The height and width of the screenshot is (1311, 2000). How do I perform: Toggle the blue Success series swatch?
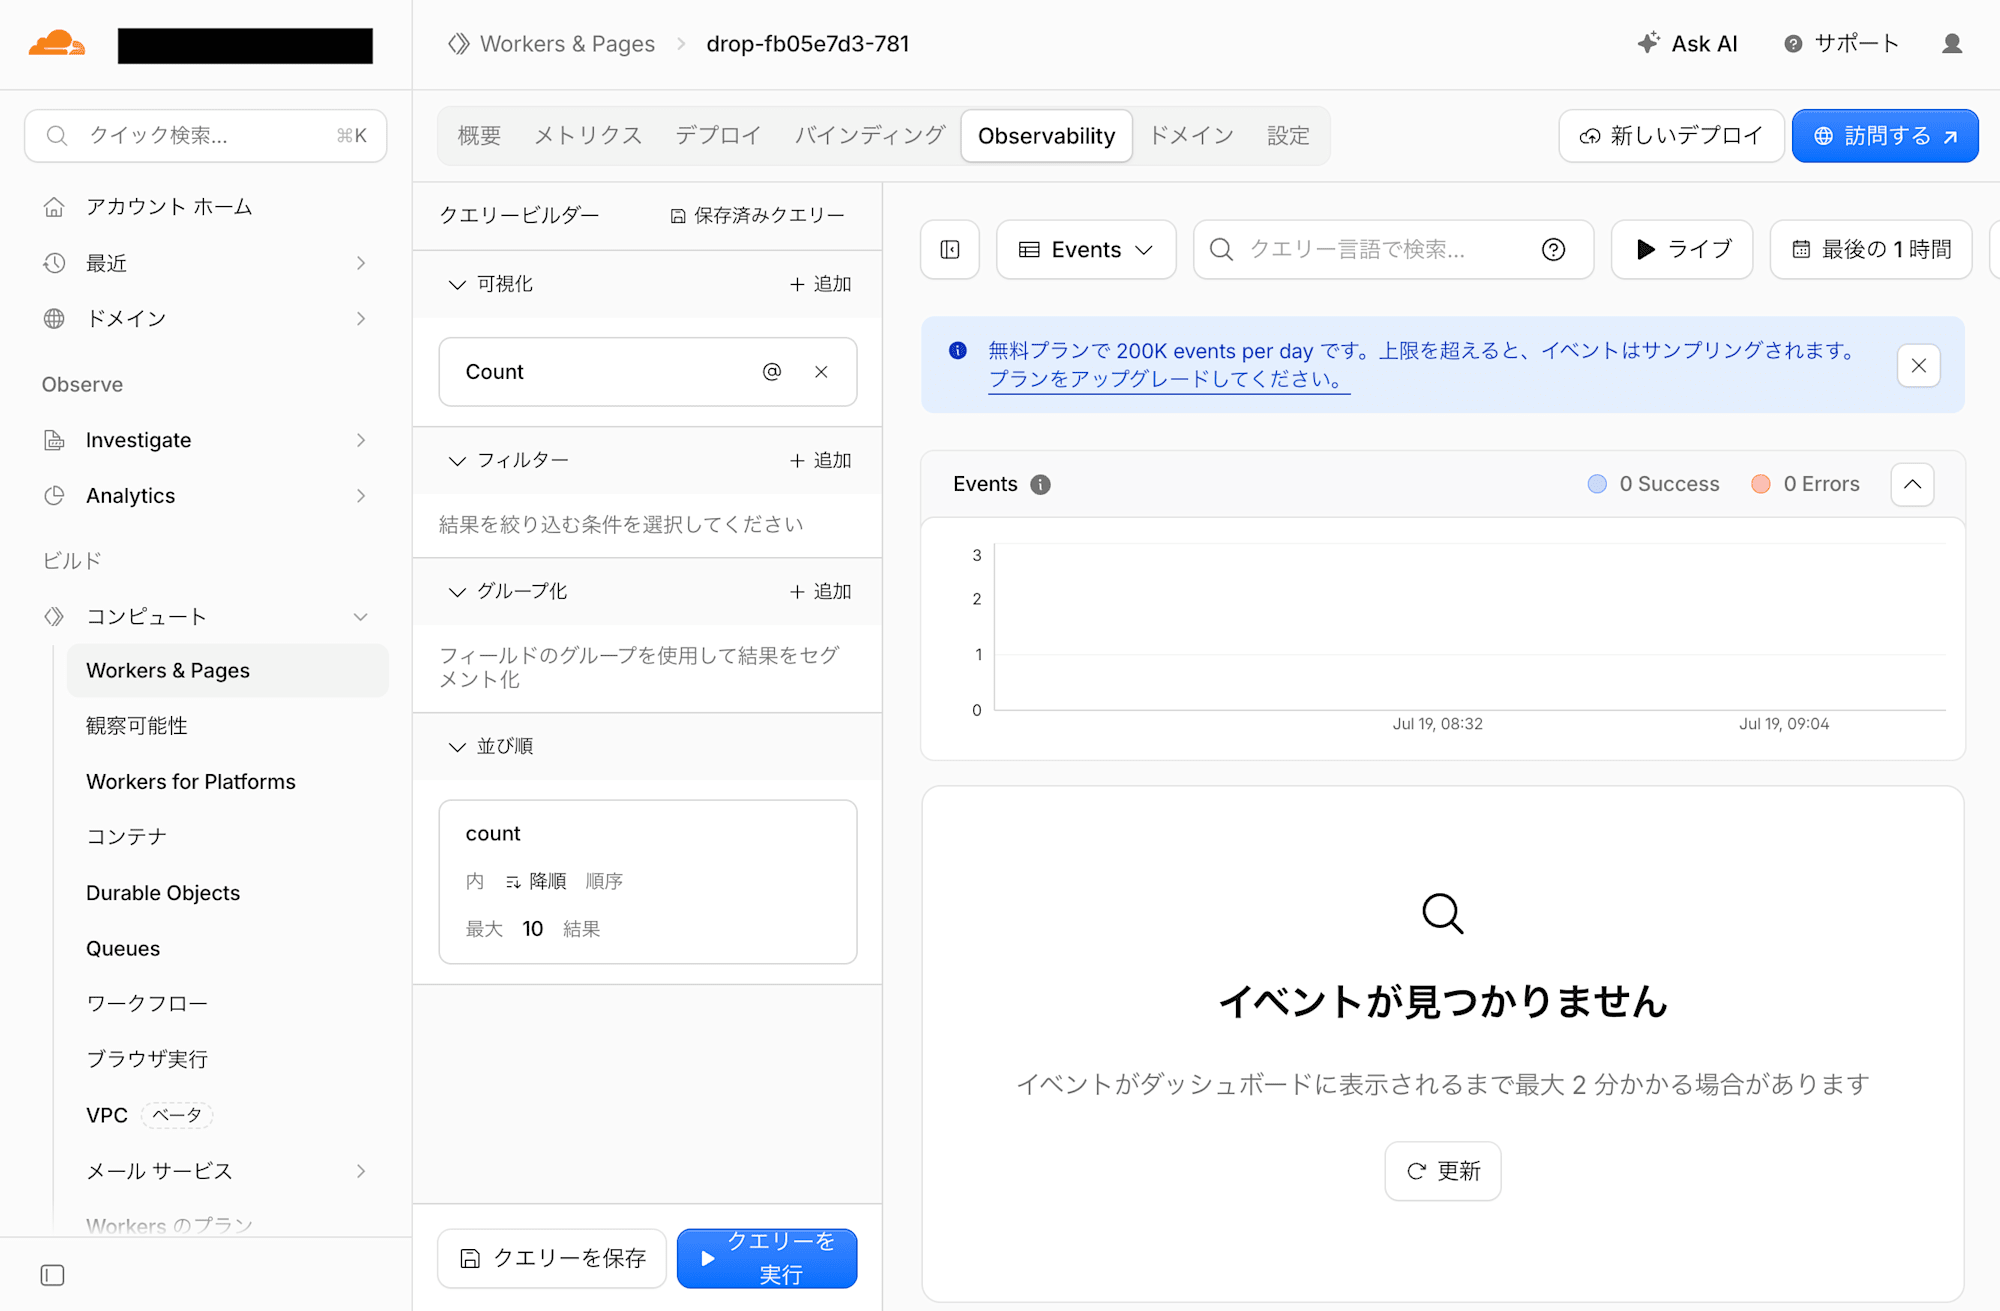(1597, 484)
